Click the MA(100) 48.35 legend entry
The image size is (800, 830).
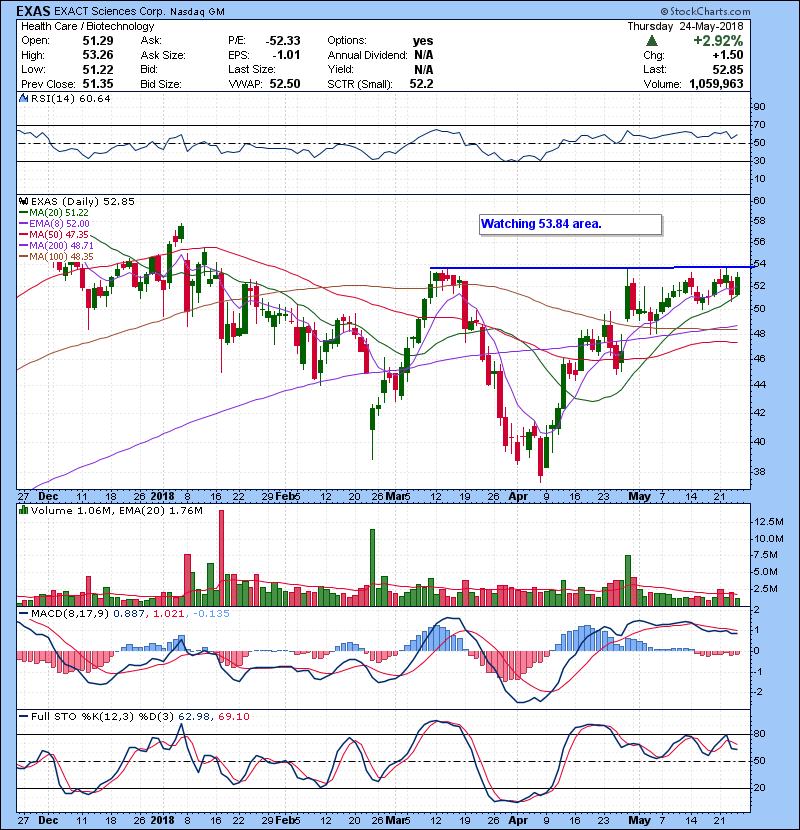tap(56, 257)
